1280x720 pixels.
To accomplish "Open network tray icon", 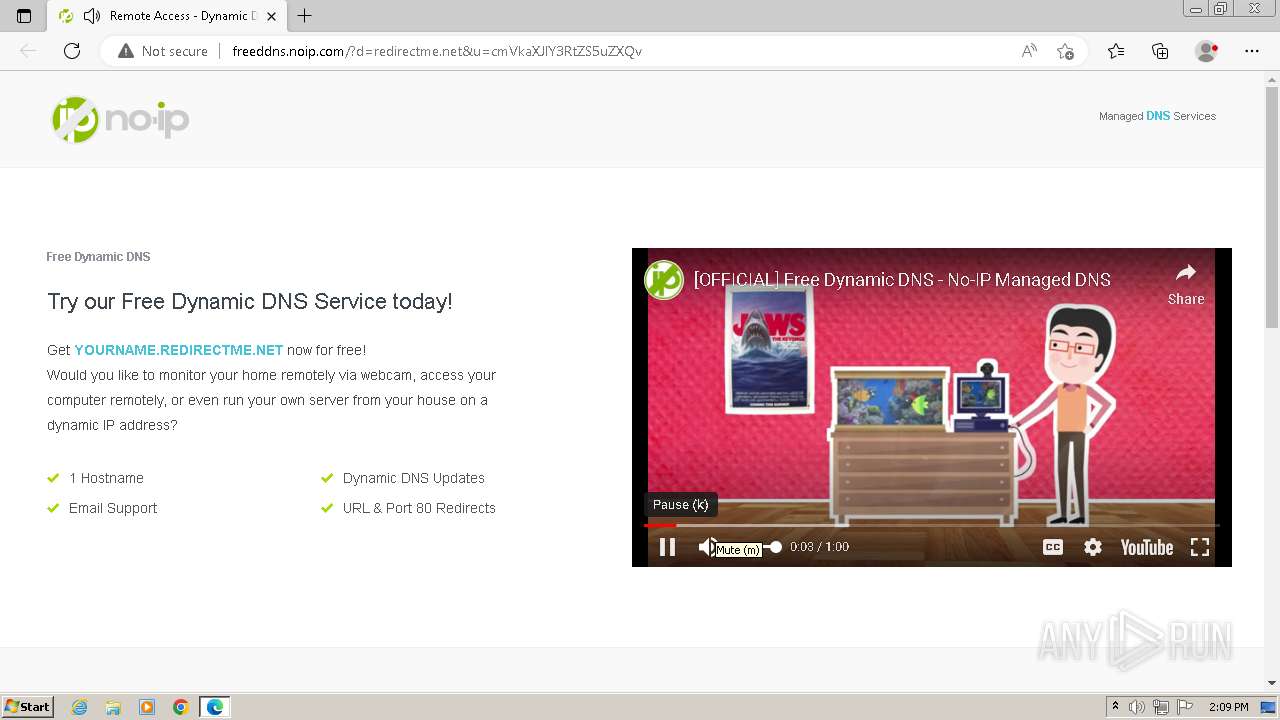I will point(1161,707).
